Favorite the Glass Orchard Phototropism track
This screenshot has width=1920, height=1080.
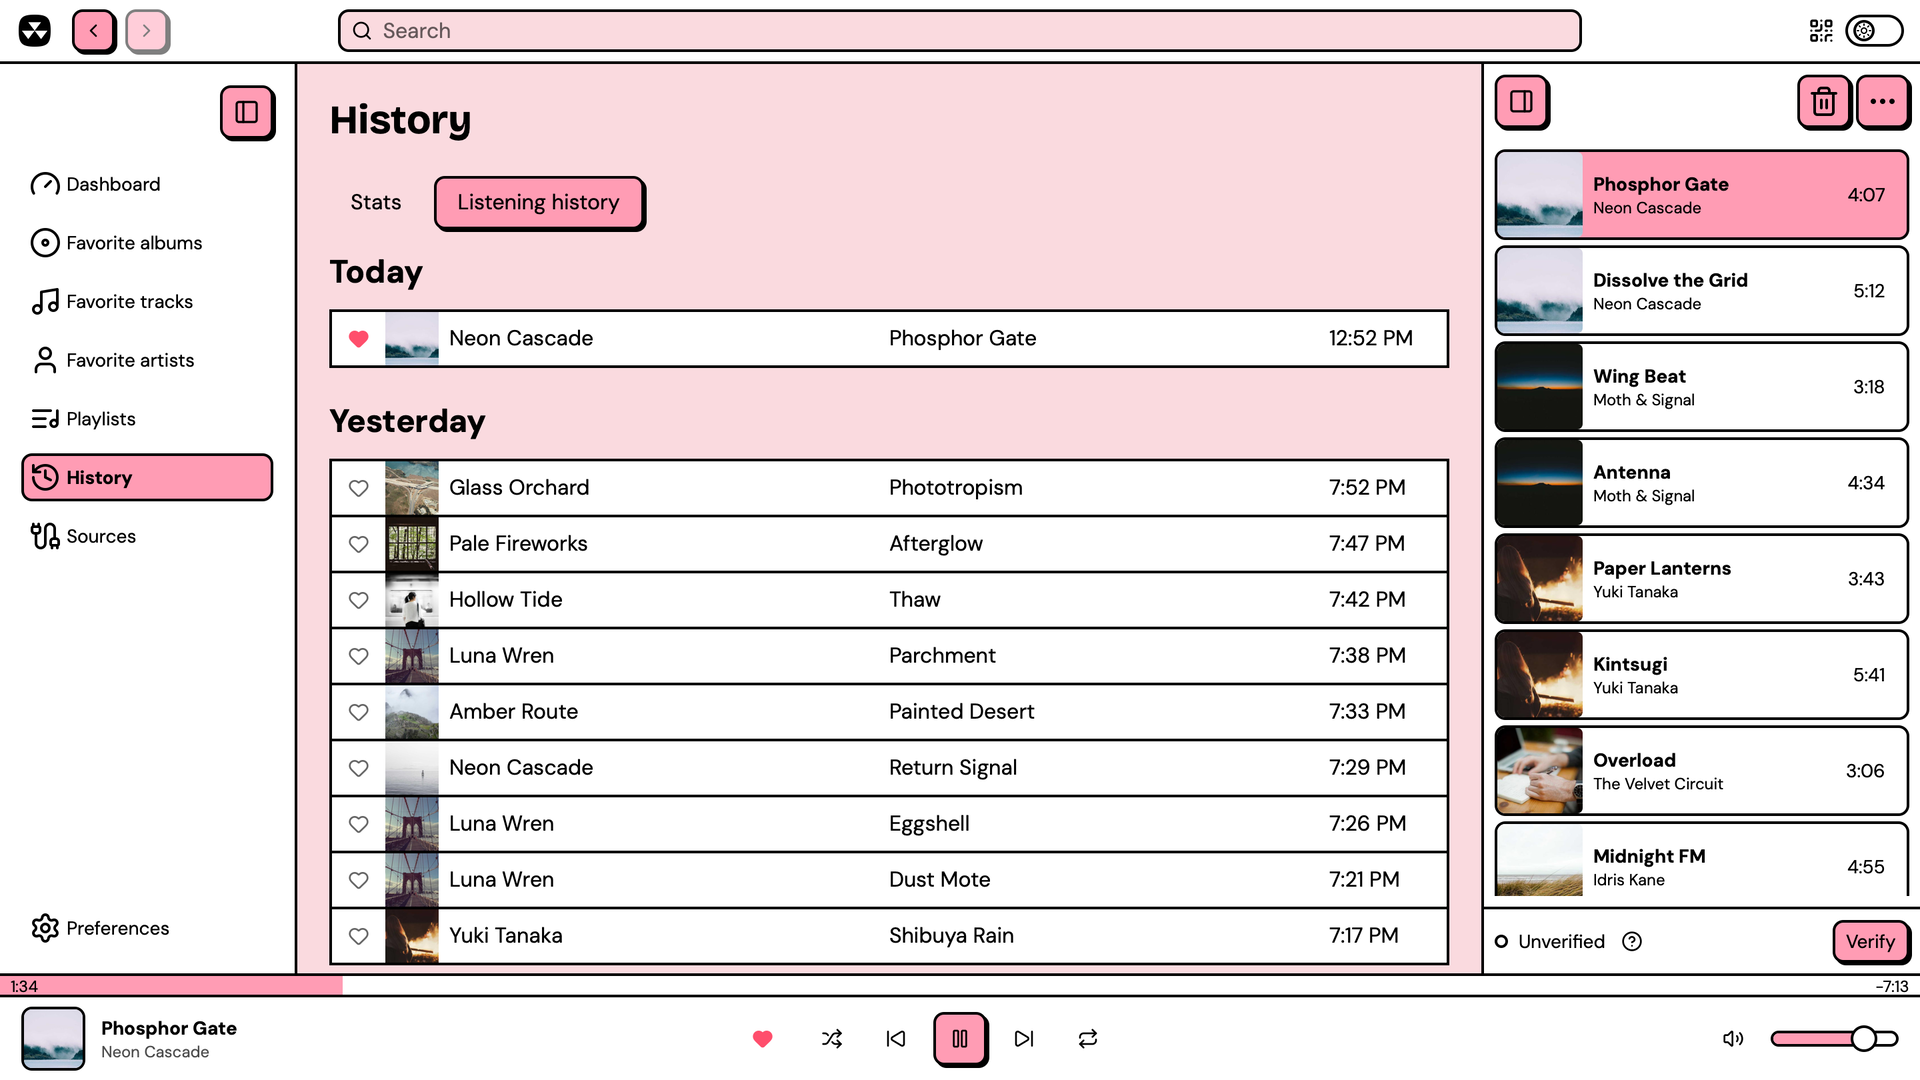pos(358,488)
